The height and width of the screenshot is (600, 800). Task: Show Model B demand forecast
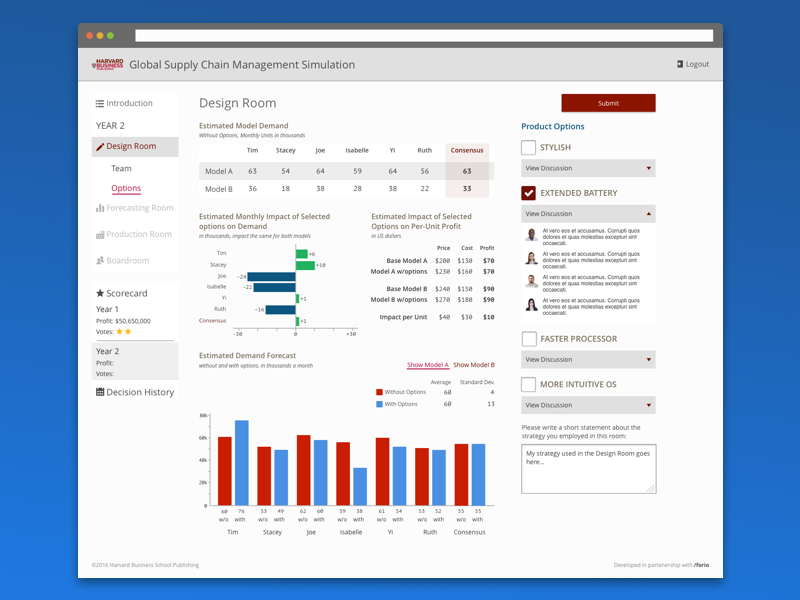[473, 365]
